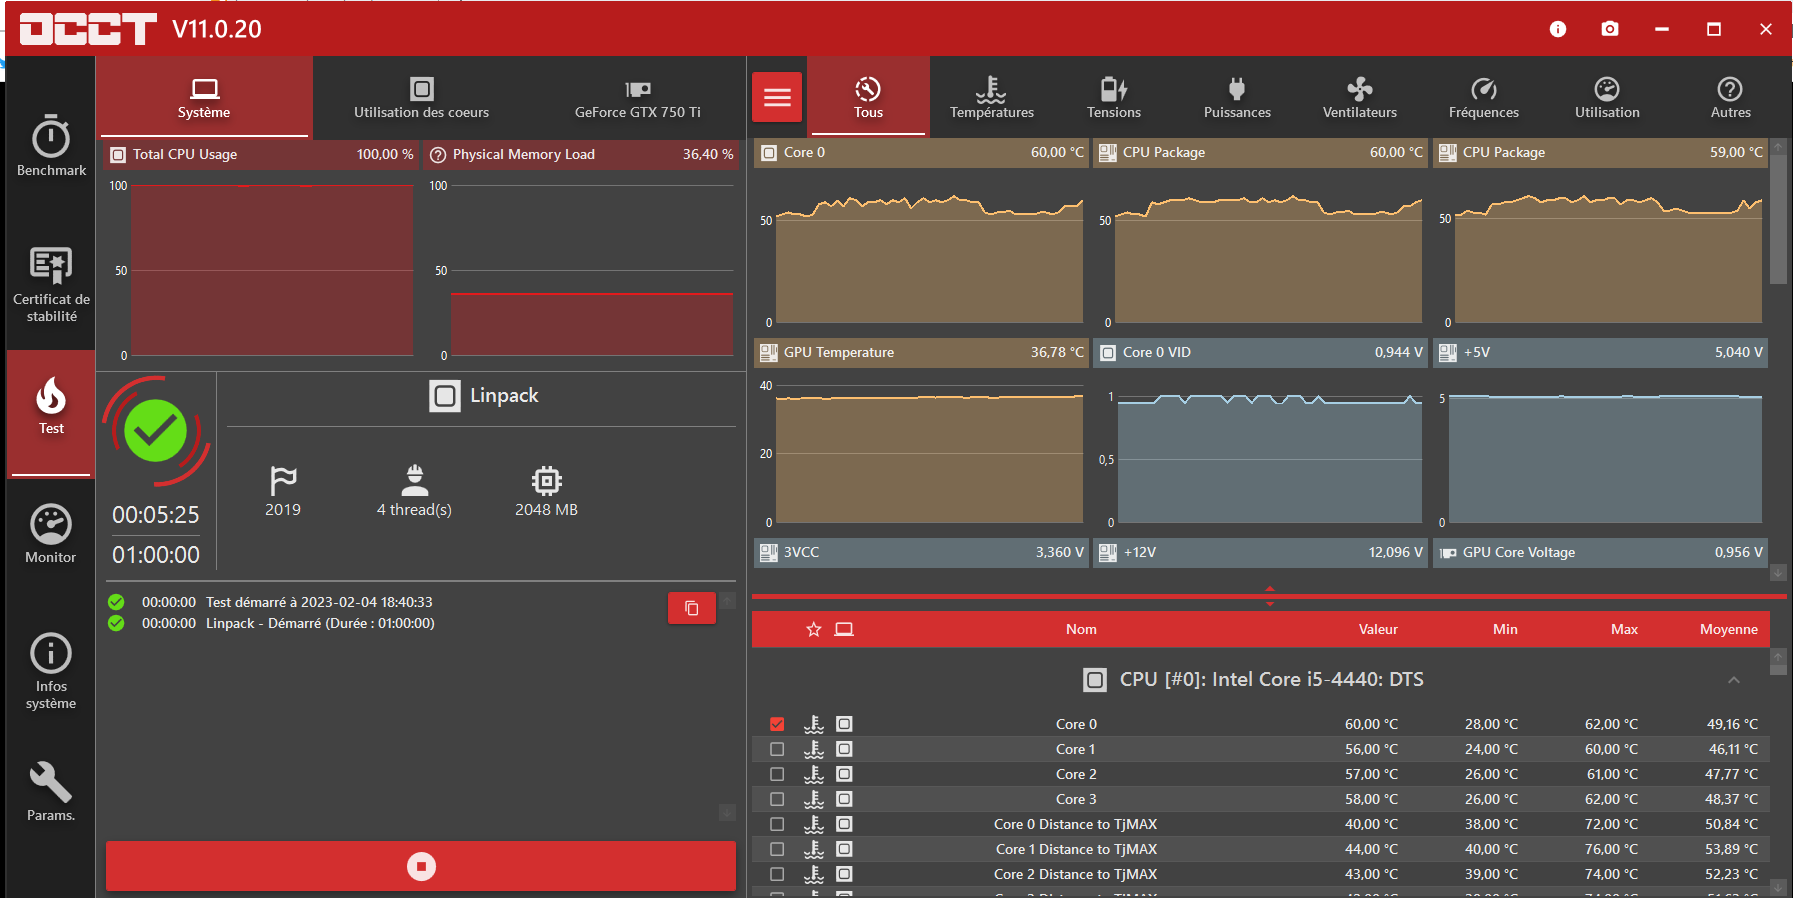Switch to the Températures tab
1793x898 pixels.
click(x=991, y=97)
